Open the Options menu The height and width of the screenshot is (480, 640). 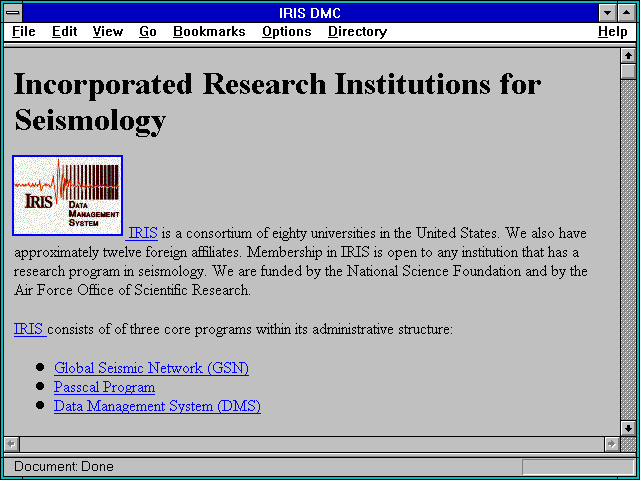coord(287,32)
